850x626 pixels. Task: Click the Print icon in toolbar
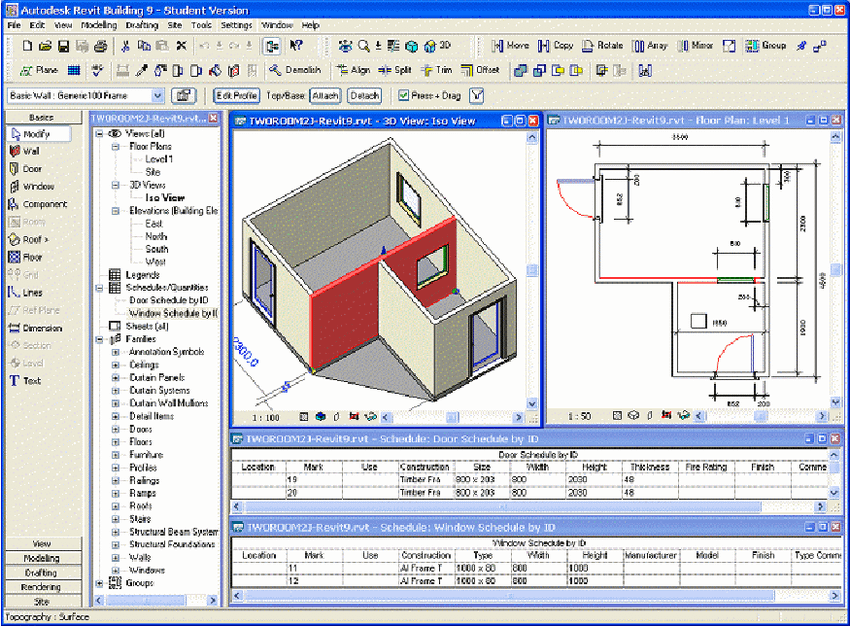101,46
